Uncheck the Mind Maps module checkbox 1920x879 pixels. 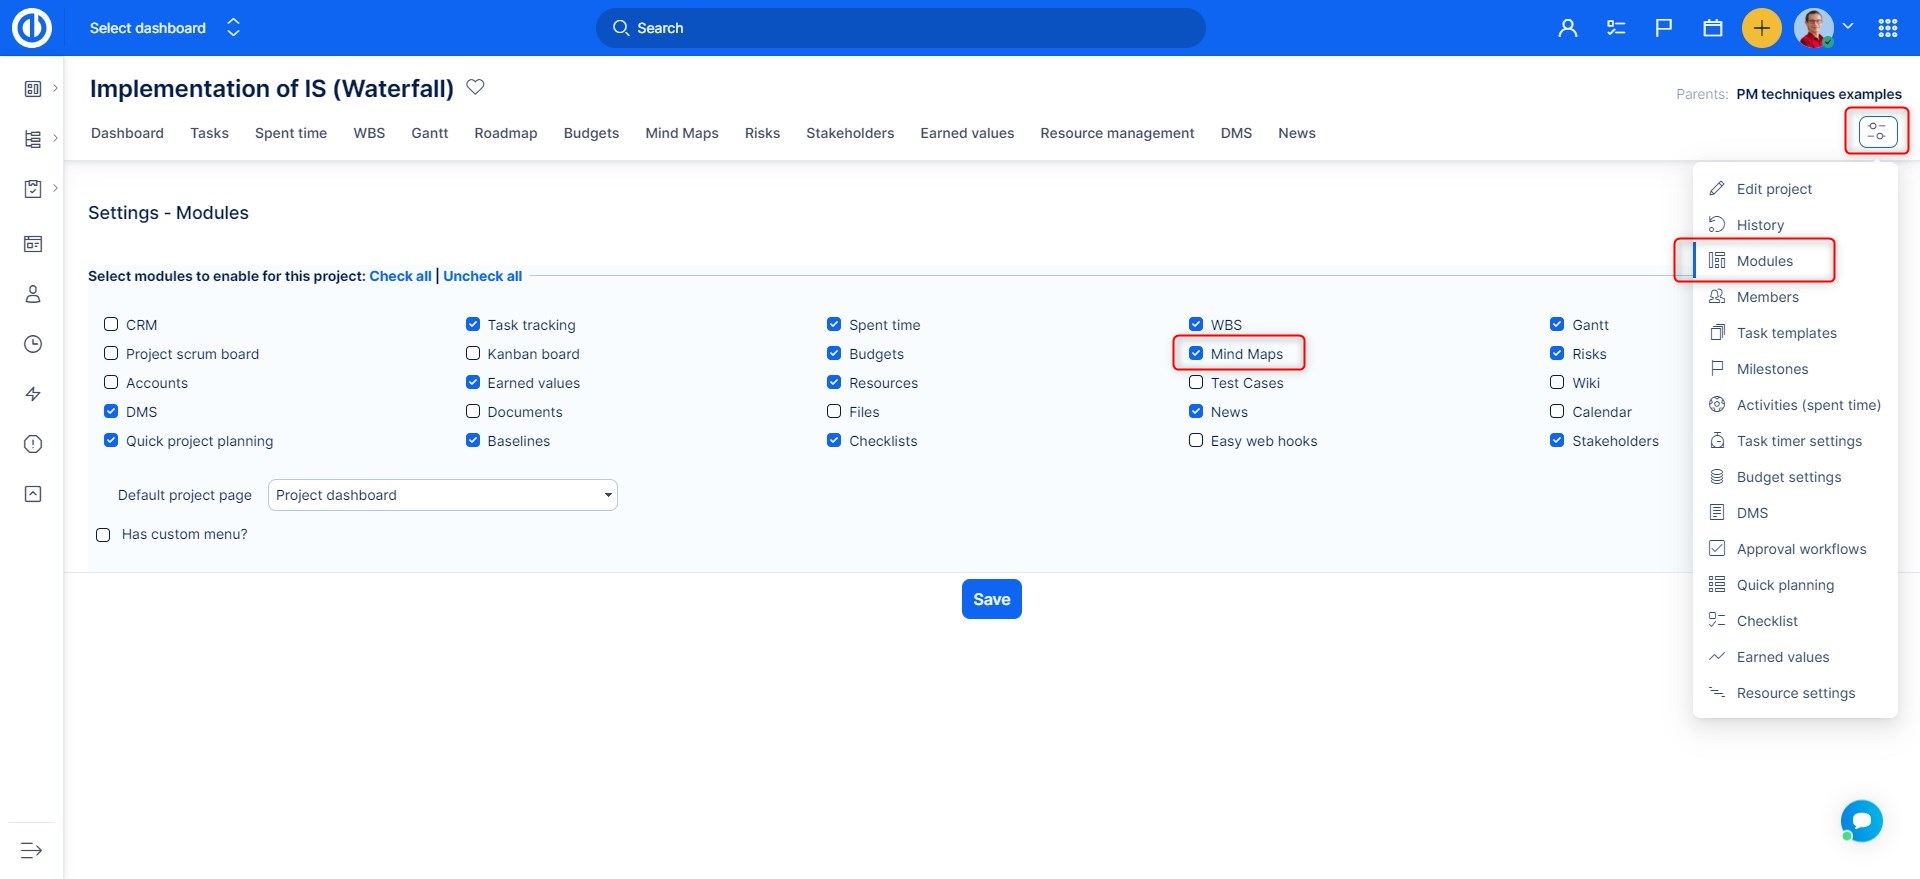[1196, 353]
